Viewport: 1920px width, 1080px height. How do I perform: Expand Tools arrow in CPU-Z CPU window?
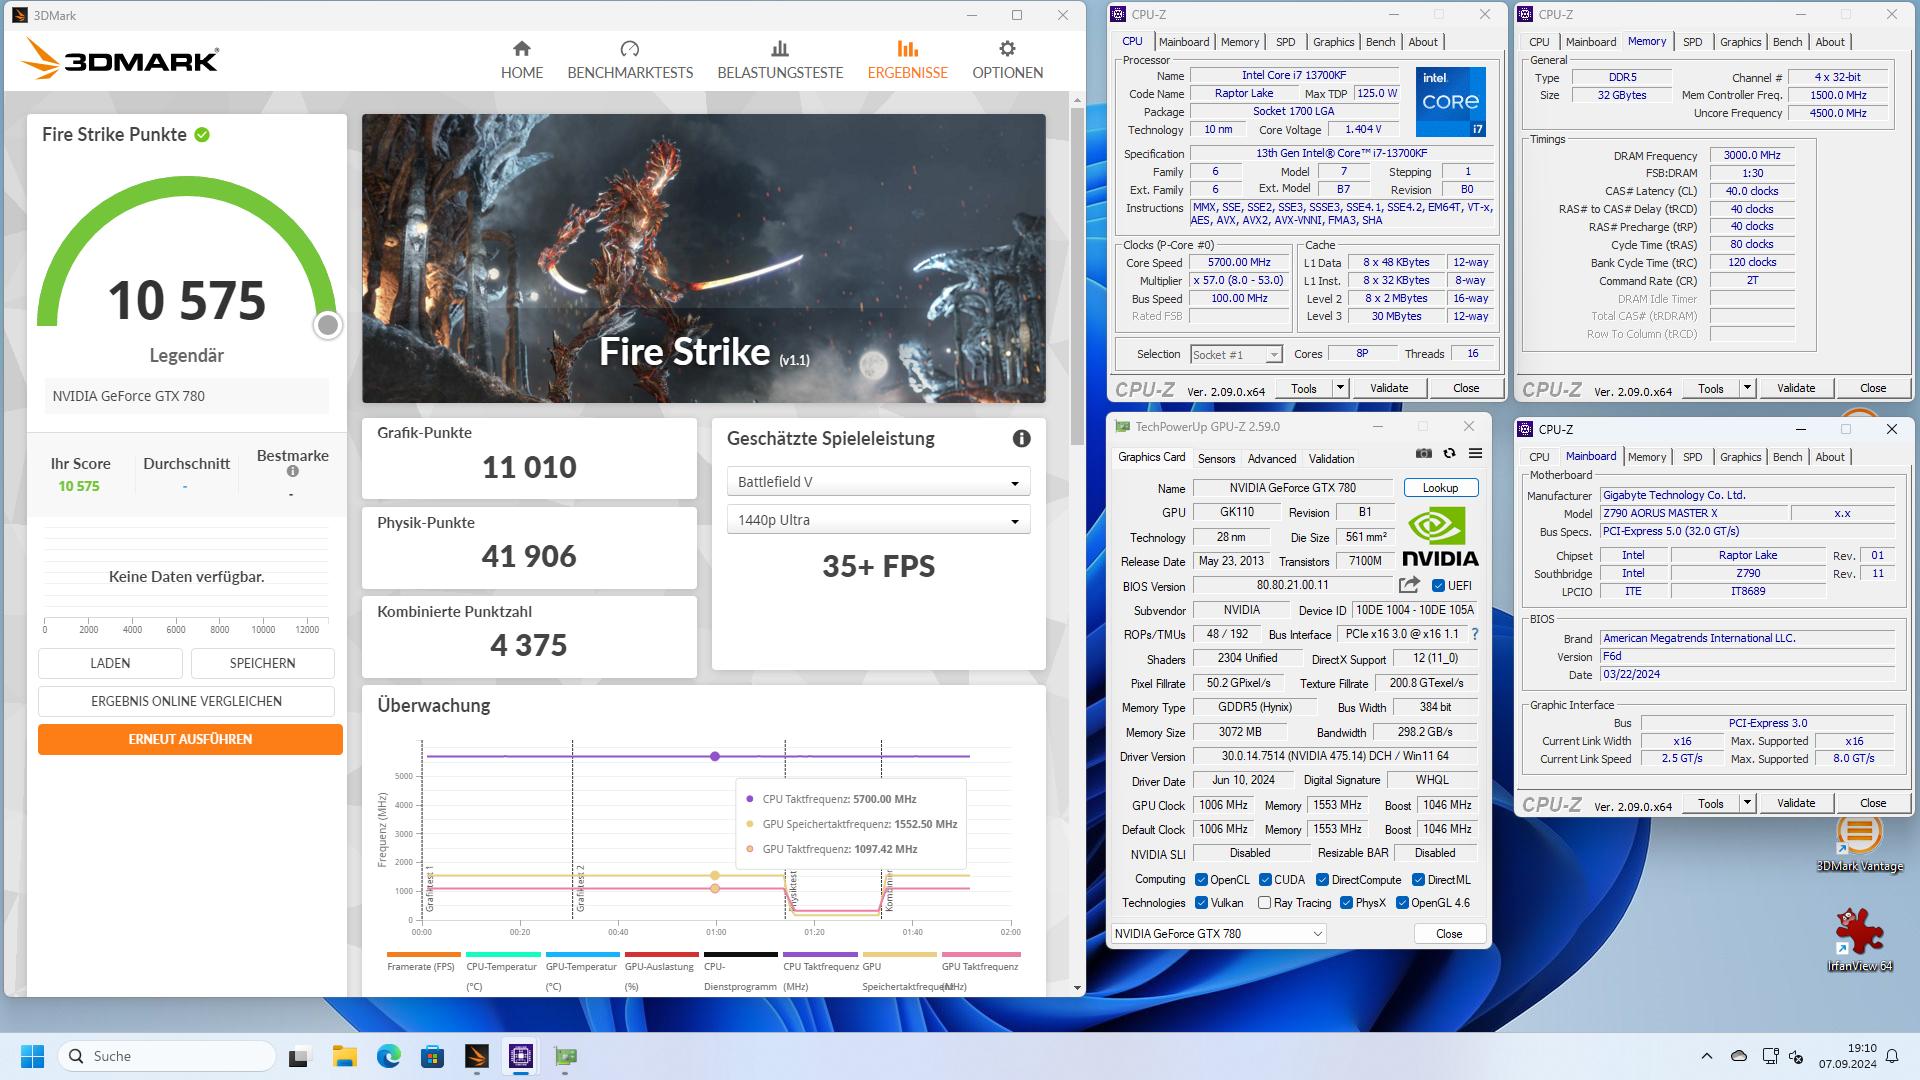point(1340,388)
